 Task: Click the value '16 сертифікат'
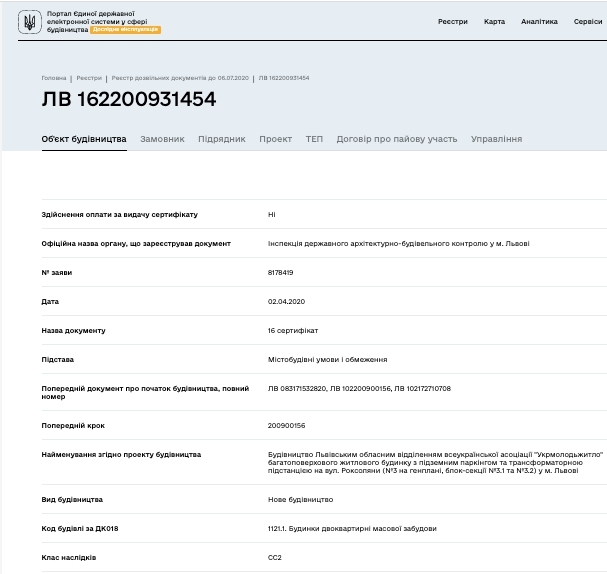pyautogui.click(x=293, y=331)
